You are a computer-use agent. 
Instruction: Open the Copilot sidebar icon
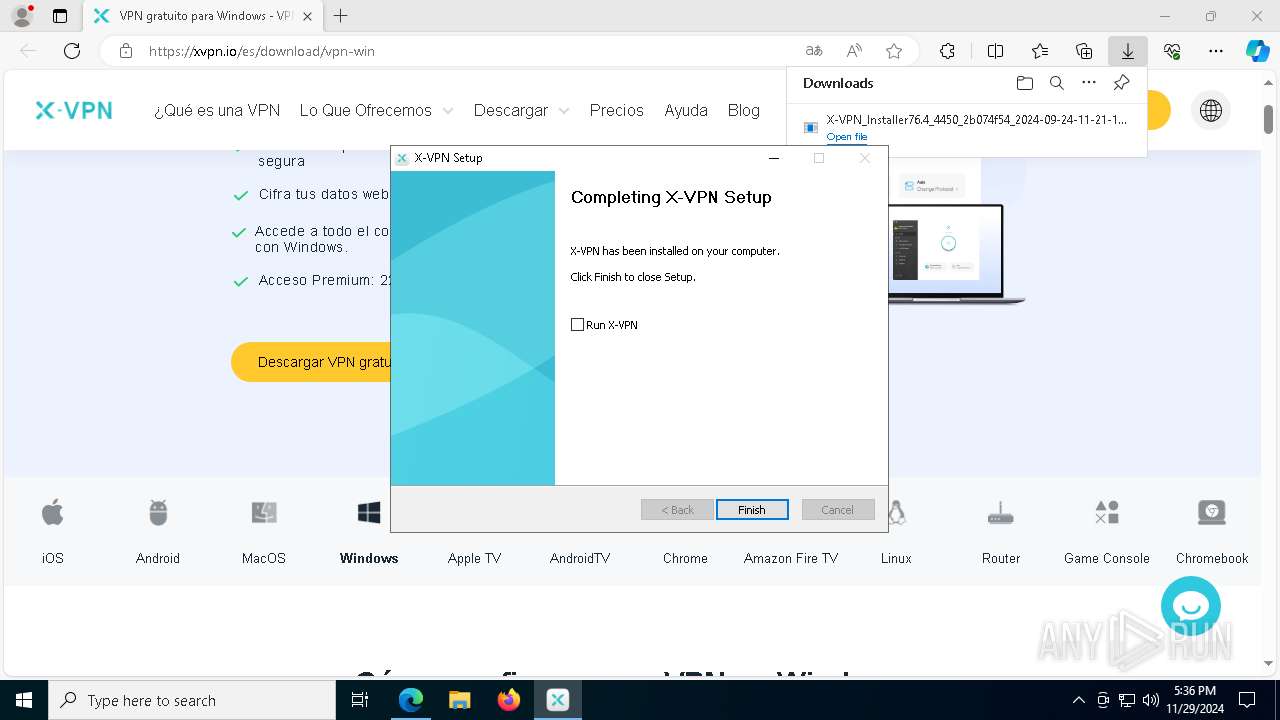[1257, 51]
